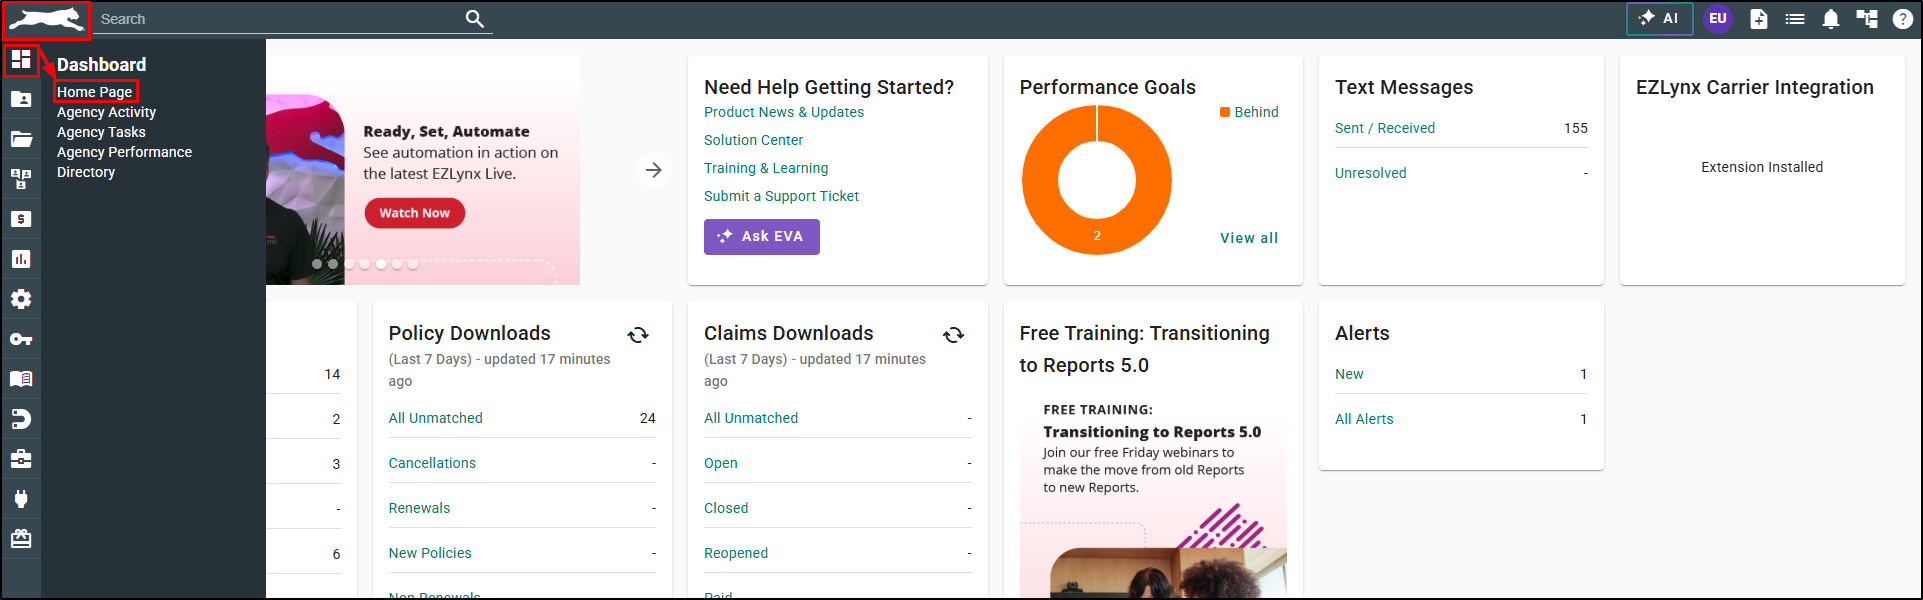Viewport: 1923px width, 600px height.
Task: Open the Closed claims link
Action: click(726, 508)
